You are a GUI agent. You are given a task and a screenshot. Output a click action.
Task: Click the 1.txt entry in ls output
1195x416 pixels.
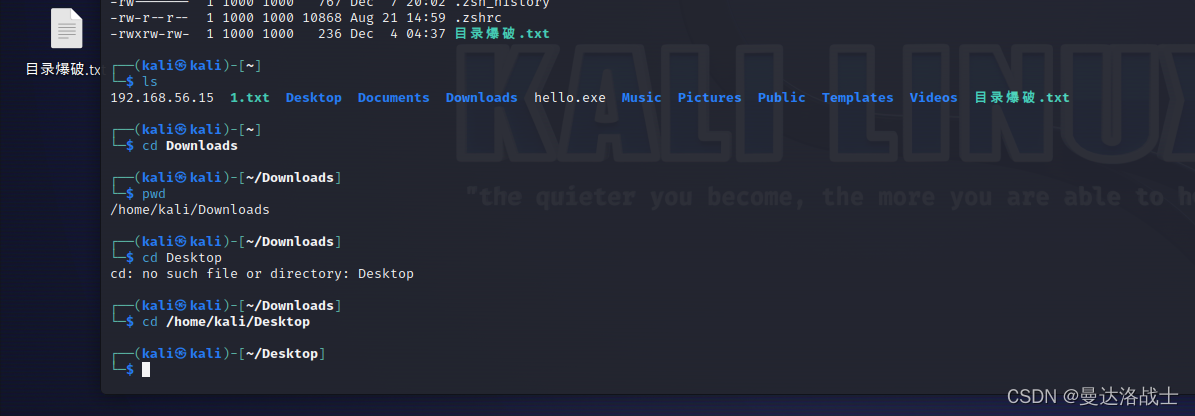250,98
